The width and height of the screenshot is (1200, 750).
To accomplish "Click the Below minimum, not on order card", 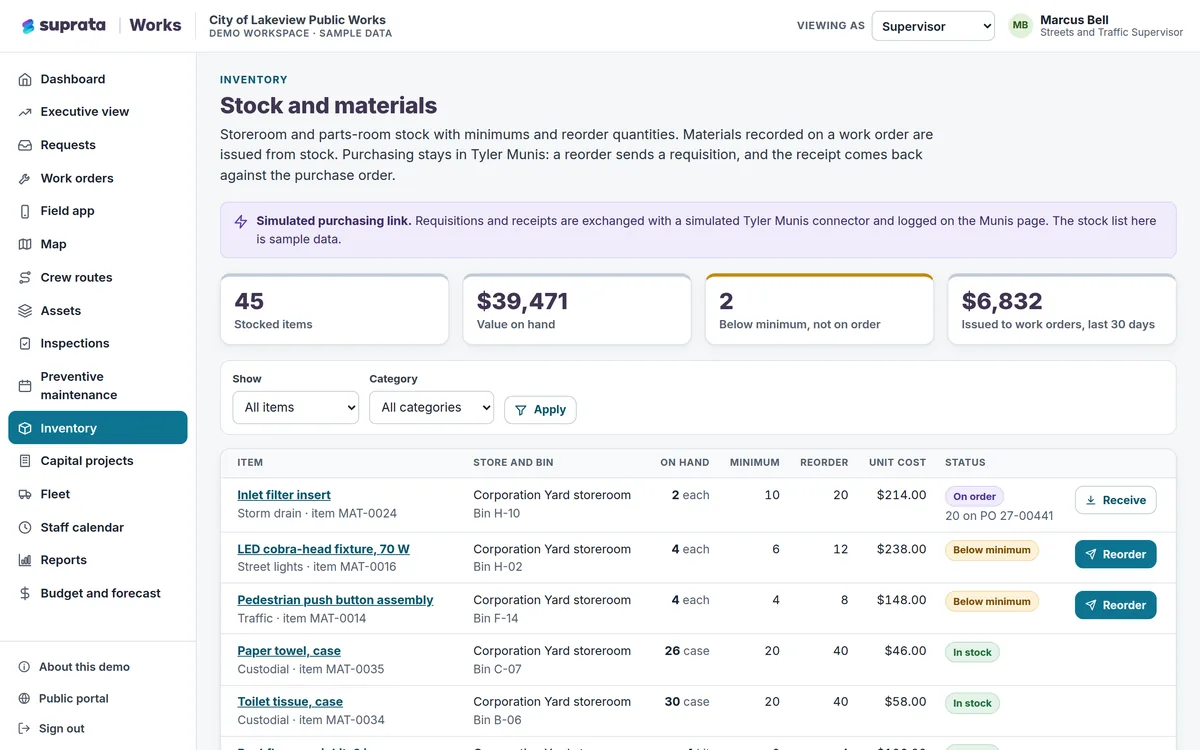I will pos(820,310).
